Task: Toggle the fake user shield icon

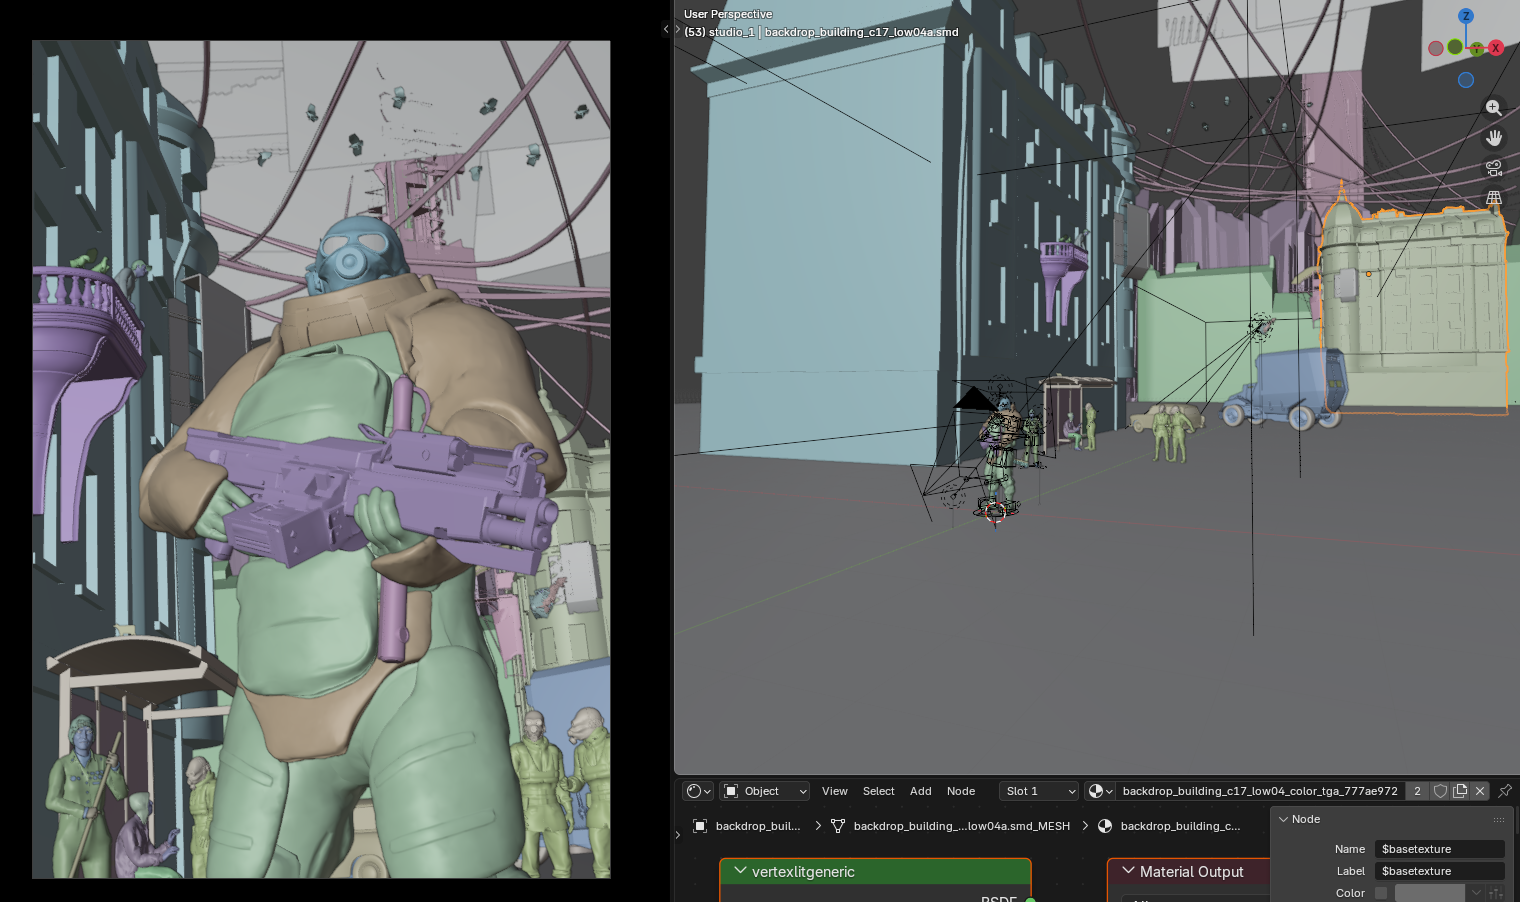Action: 1440,791
